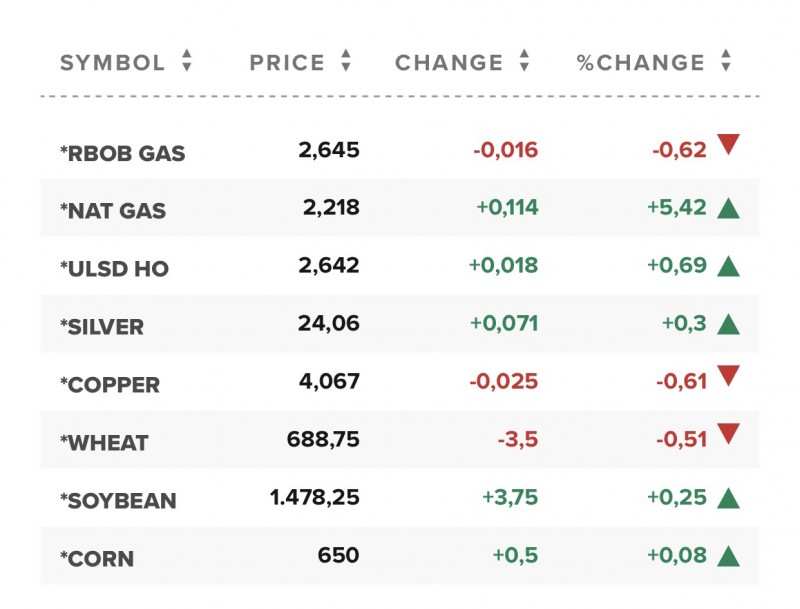Click green up arrow in ULSD HO row
Screen dimensions: 800x609
(x=728, y=267)
